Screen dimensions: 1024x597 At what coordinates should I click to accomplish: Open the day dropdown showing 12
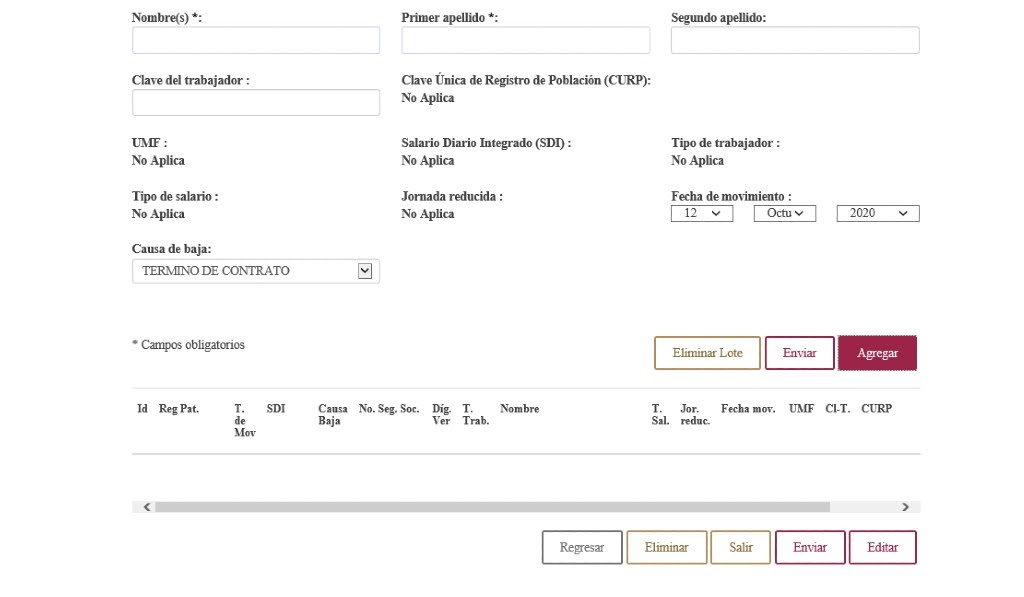701,213
